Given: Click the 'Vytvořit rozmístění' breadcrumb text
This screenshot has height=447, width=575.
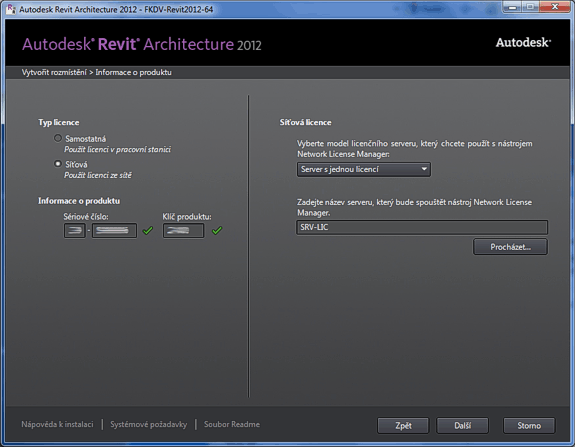Looking at the screenshot, I should tap(54, 72).
